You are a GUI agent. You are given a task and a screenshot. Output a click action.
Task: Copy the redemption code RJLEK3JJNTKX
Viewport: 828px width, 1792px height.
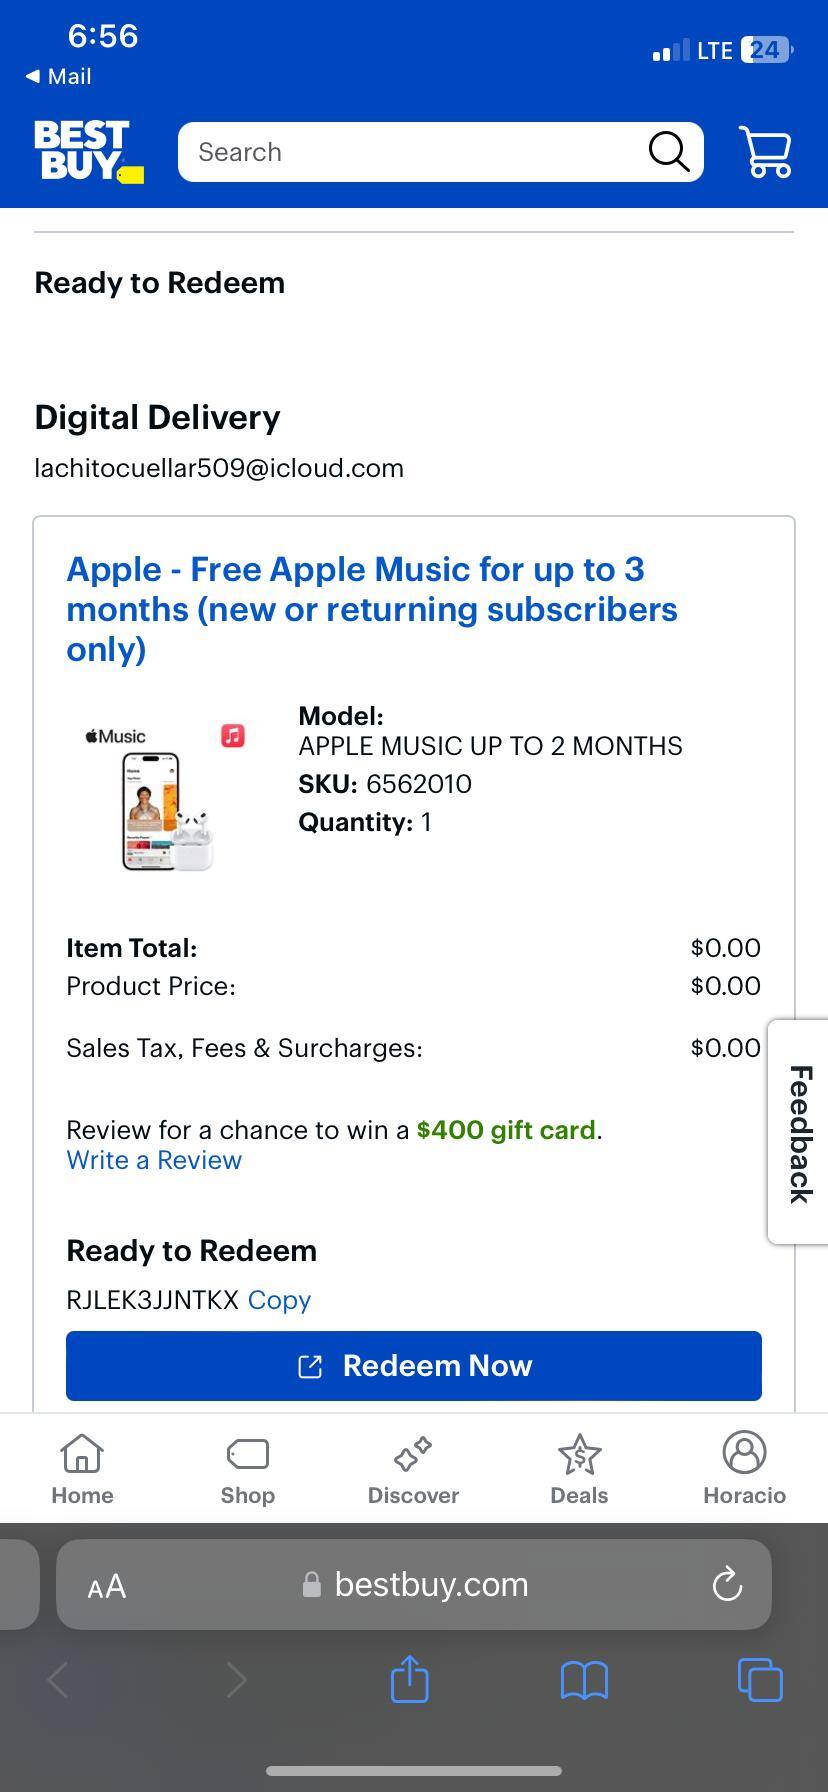278,1299
